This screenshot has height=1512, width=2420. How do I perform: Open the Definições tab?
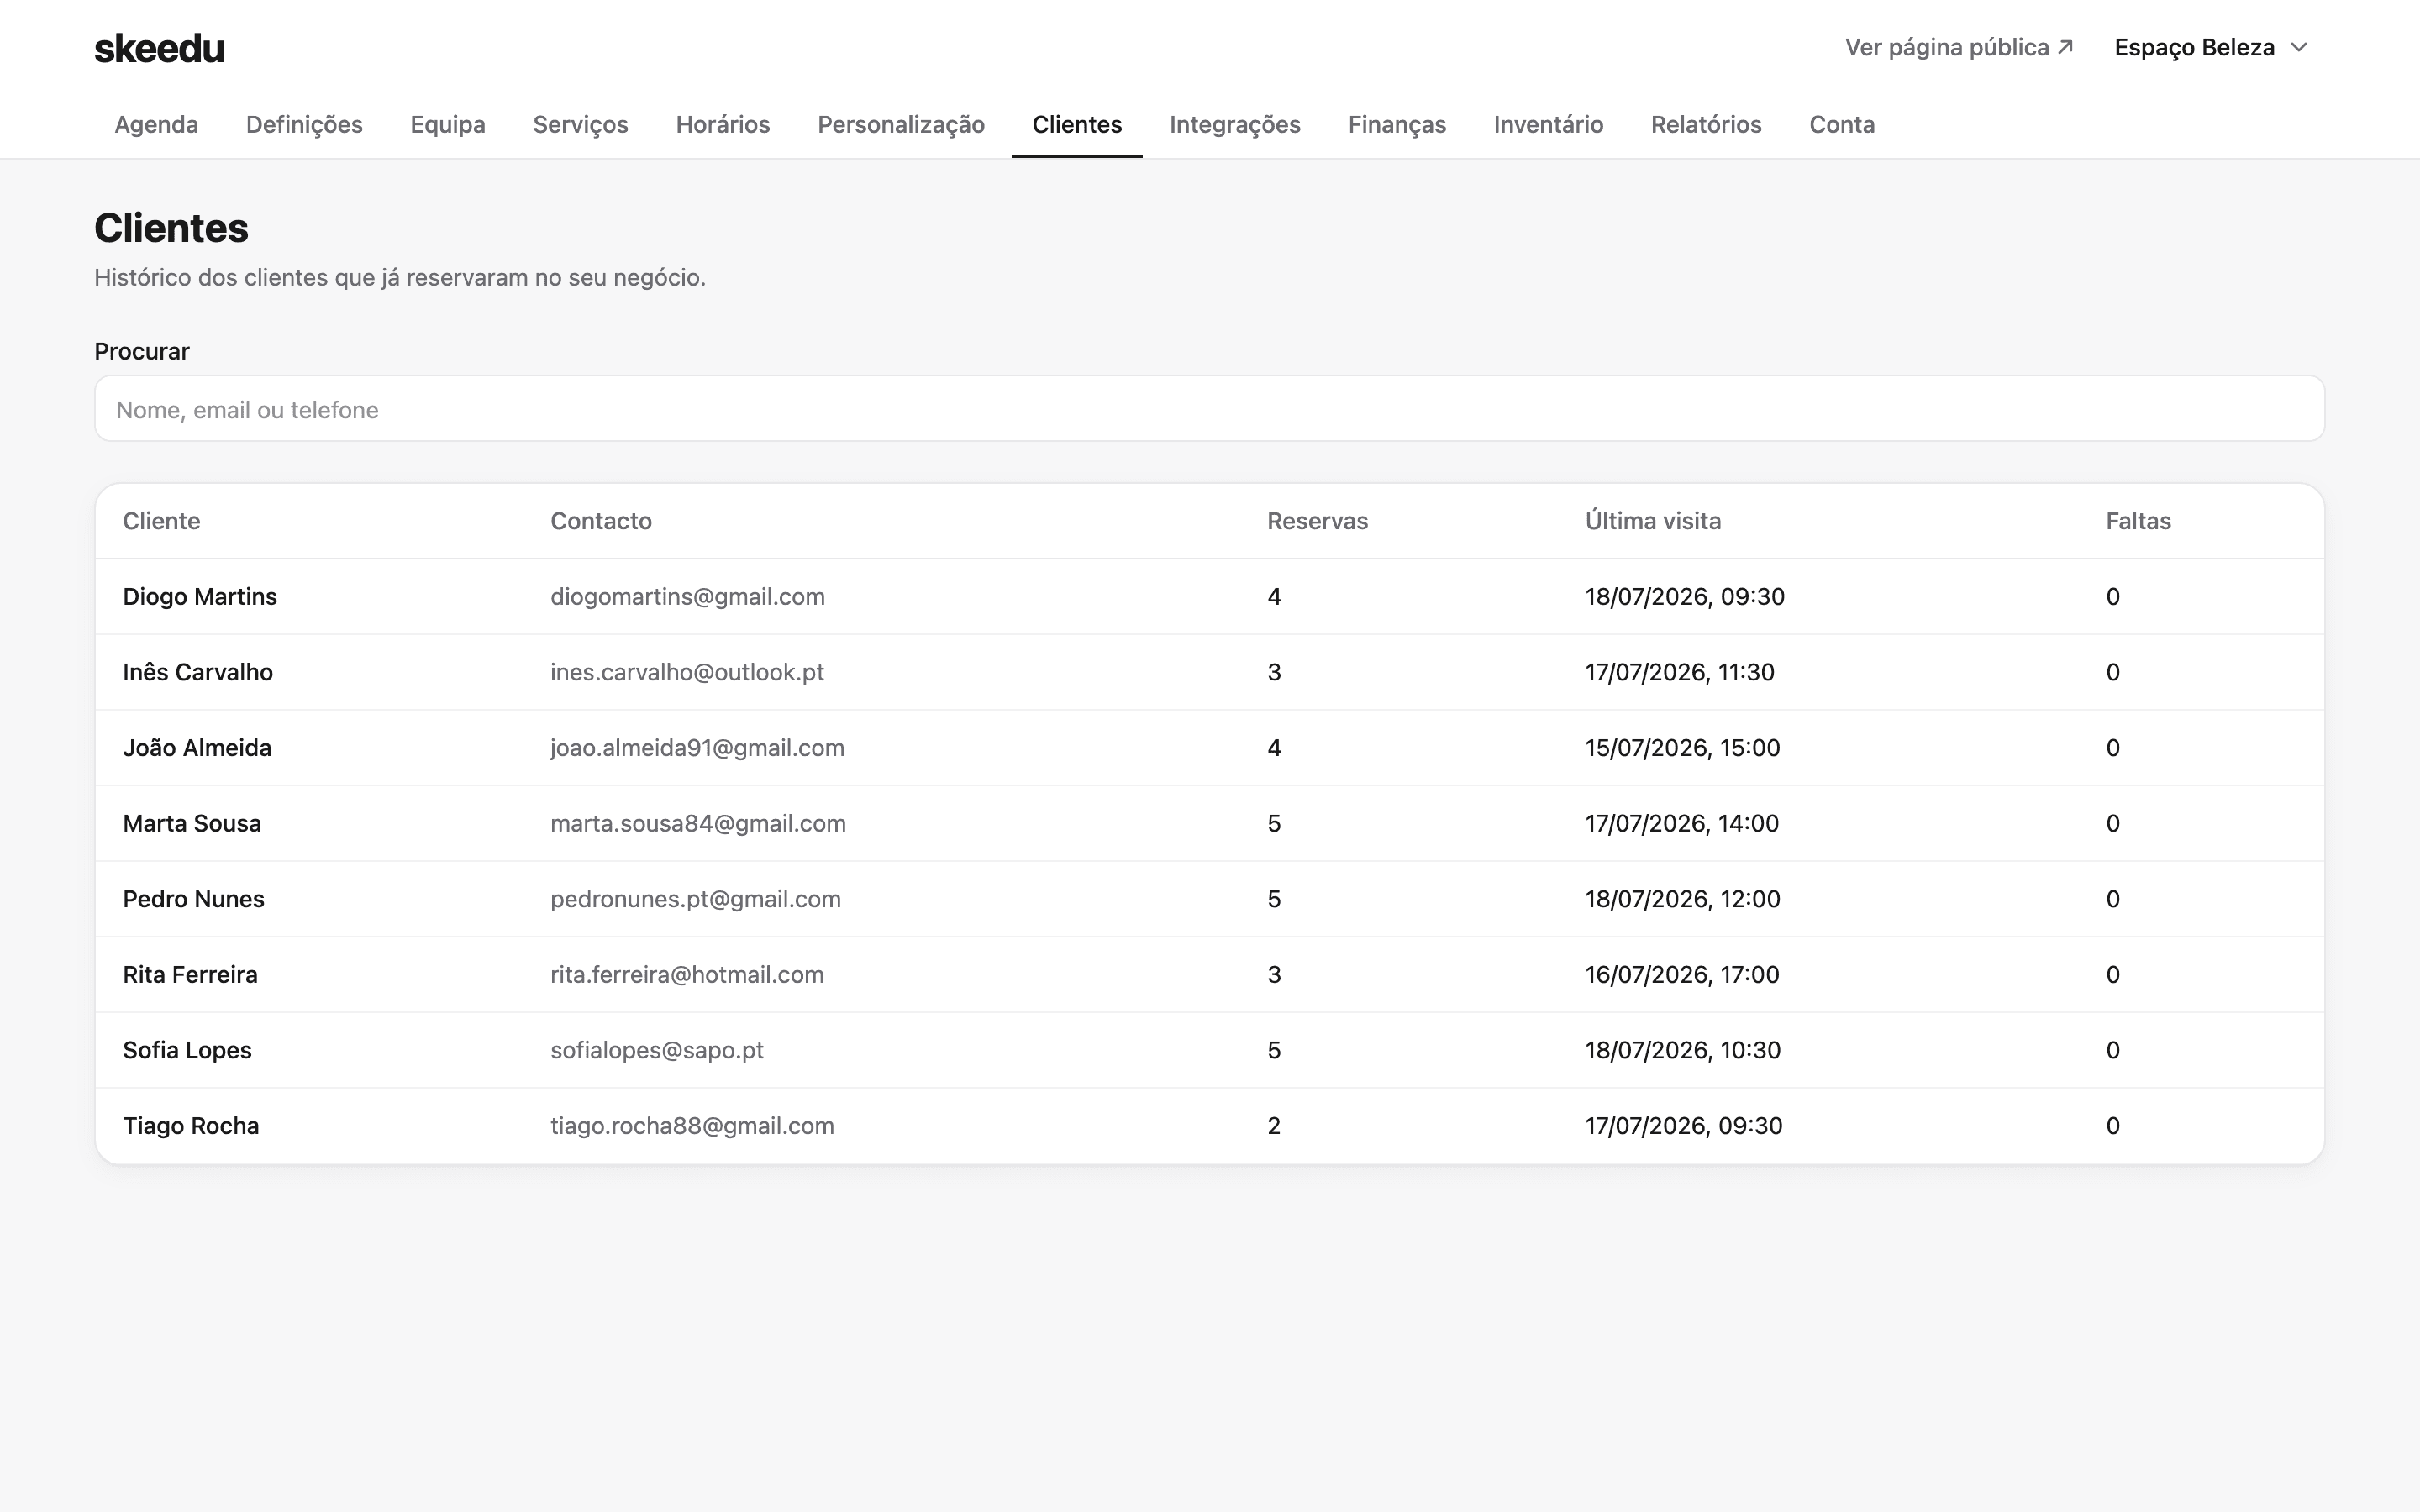tap(304, 124)
